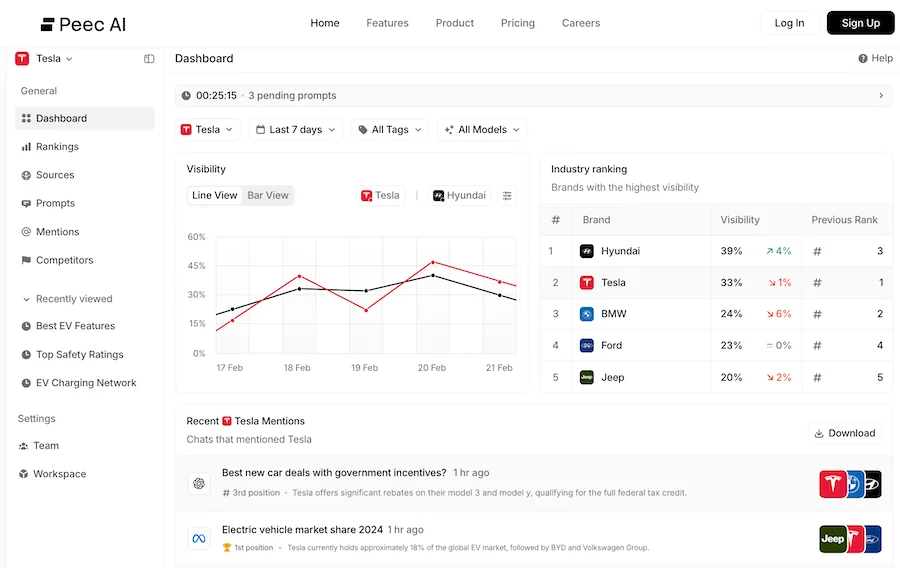Go to Home in top navigation
Viewport: 900px width, 568px height.
(325, 23)
